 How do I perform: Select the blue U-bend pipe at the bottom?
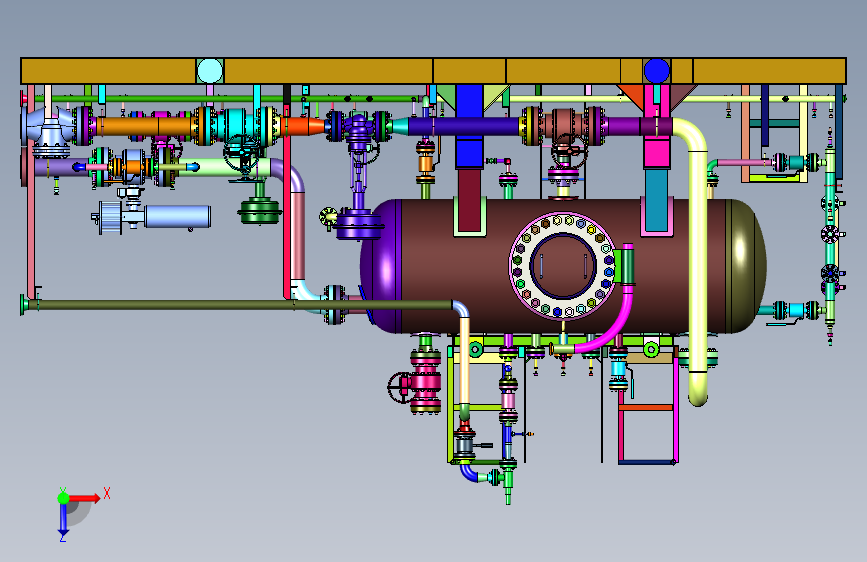click(x=469, y=473)
